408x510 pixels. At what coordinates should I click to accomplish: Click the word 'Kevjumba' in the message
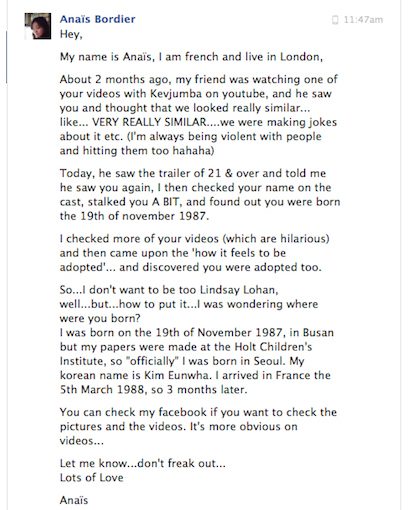pyautogui.click(x=176, y=94)
